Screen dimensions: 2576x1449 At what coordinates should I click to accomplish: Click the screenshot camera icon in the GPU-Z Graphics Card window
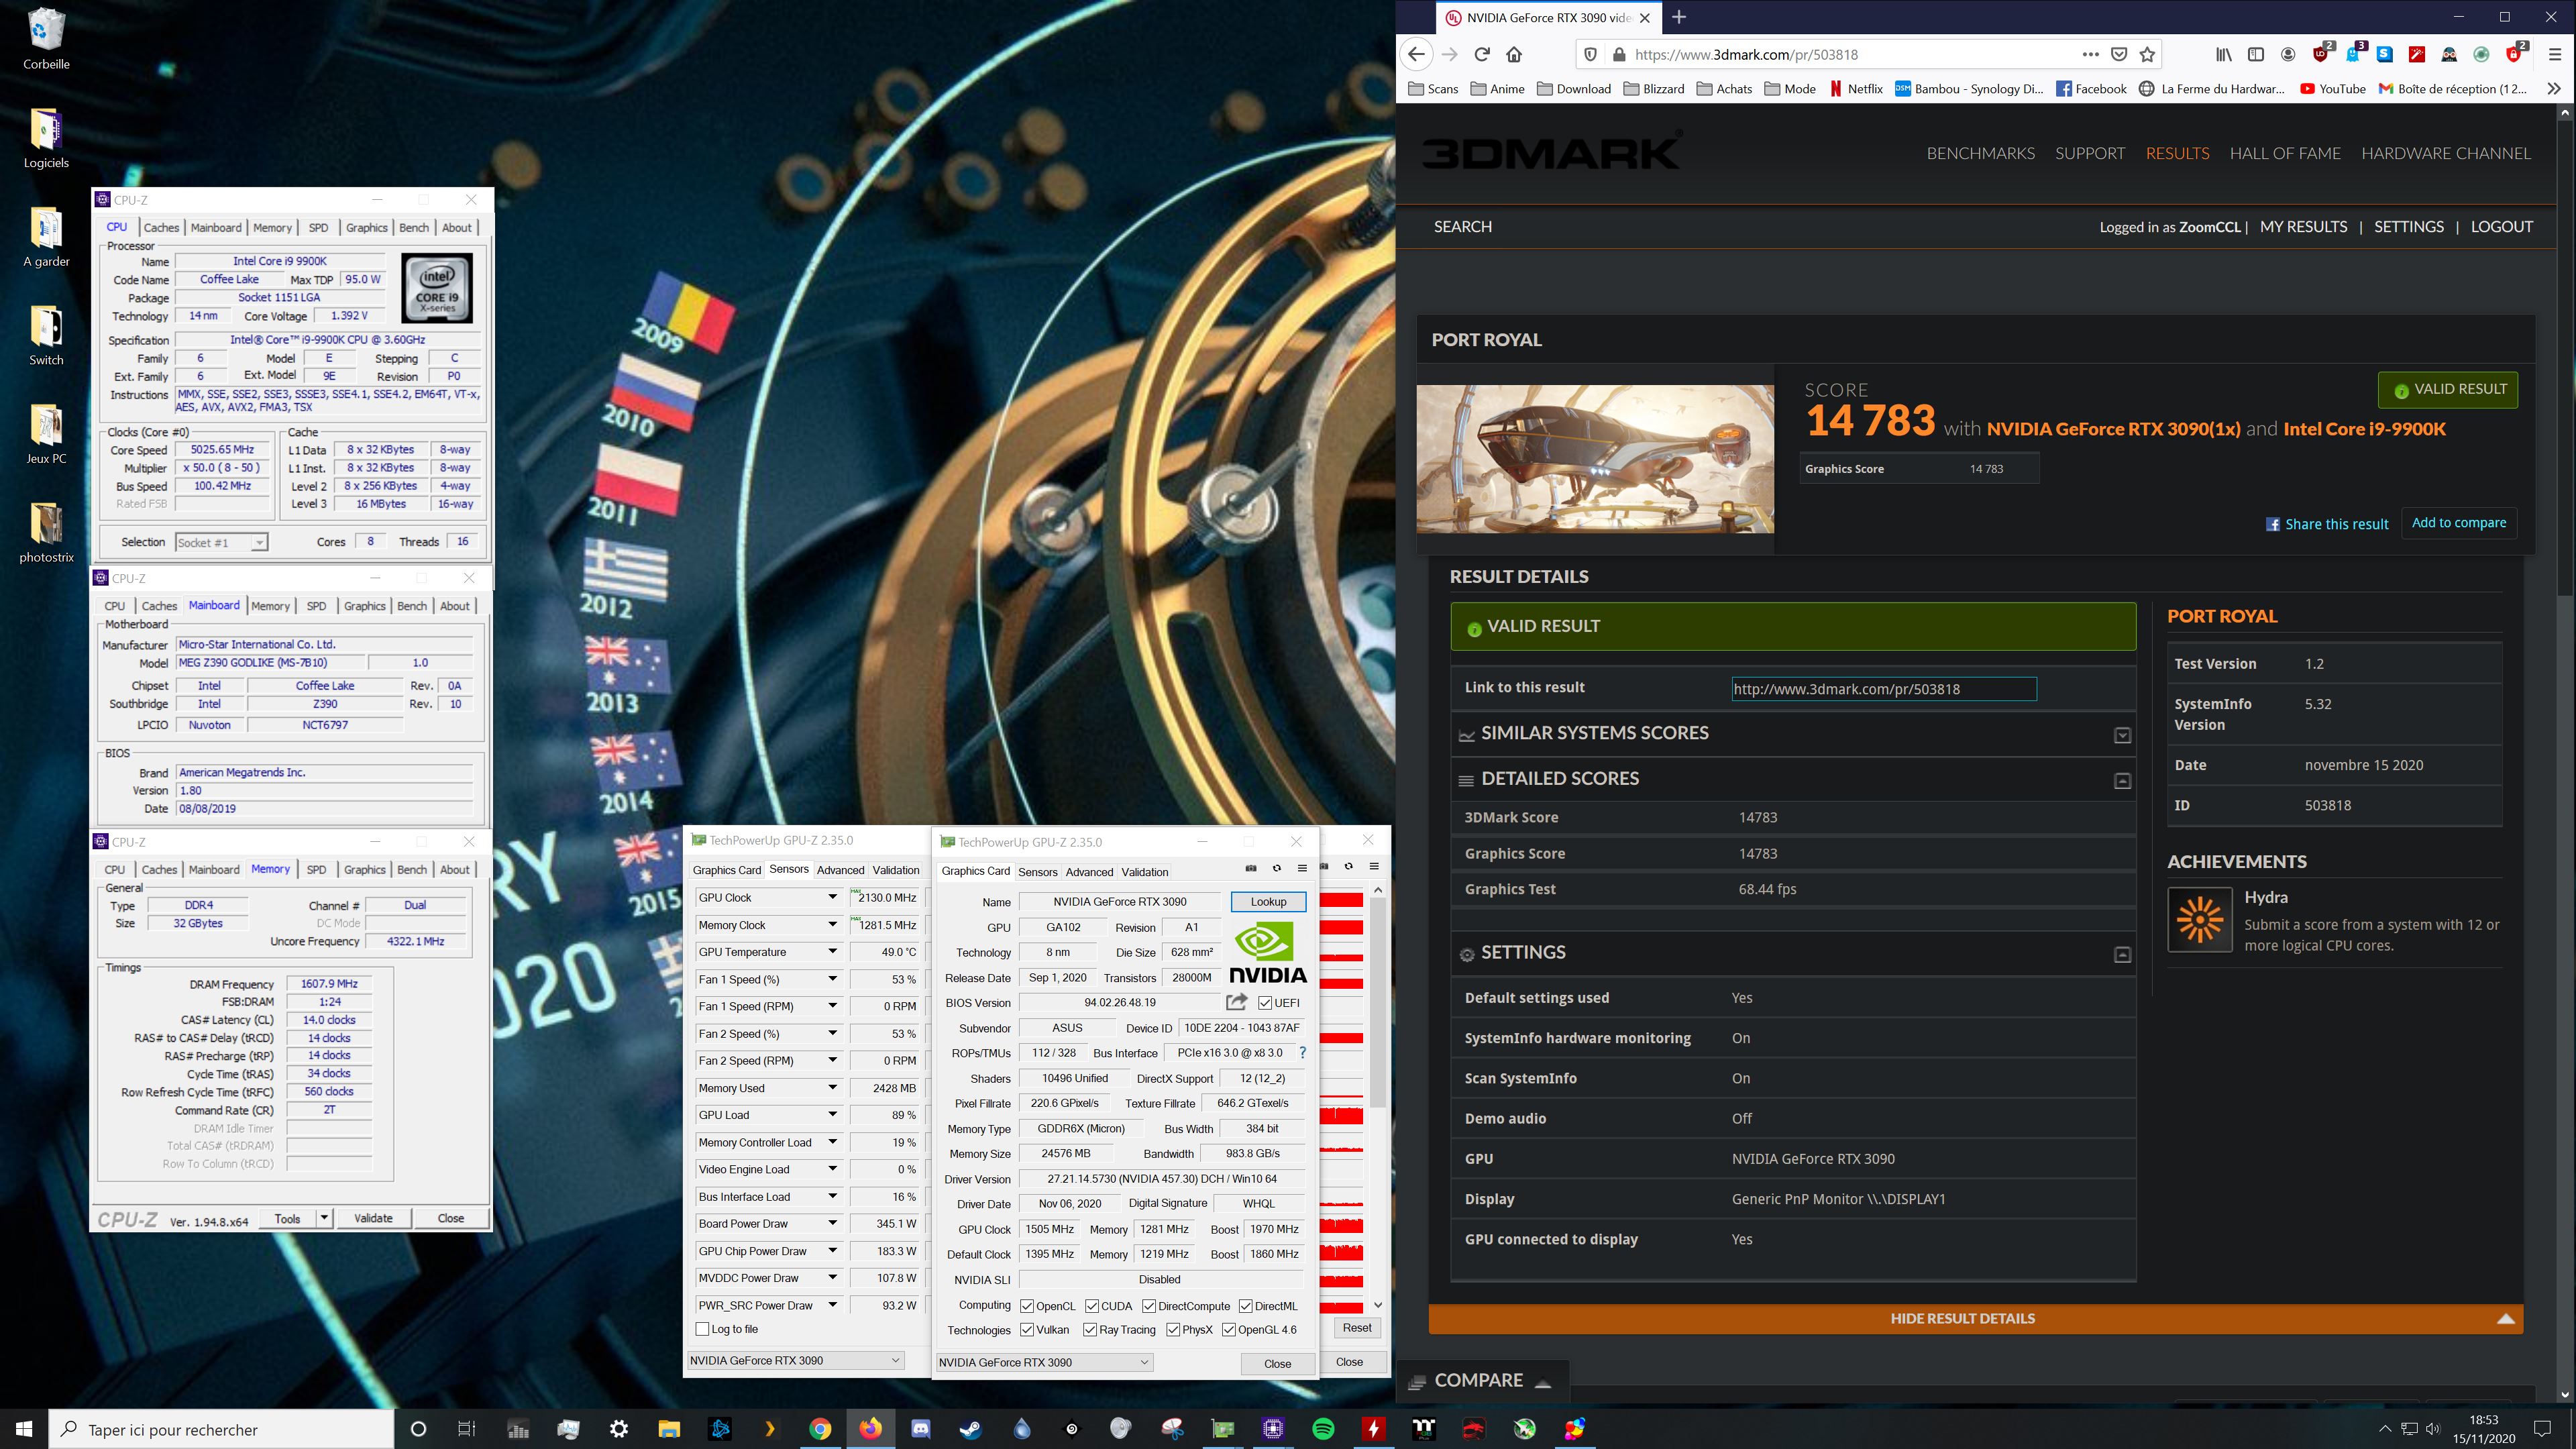pos(1250,868)
